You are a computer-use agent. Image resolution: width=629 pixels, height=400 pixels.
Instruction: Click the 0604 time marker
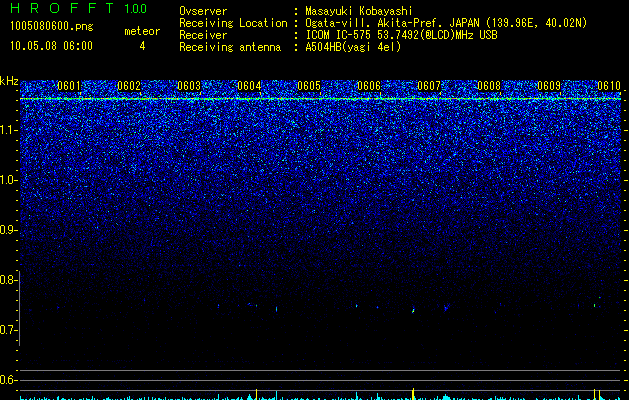[249, 86]
